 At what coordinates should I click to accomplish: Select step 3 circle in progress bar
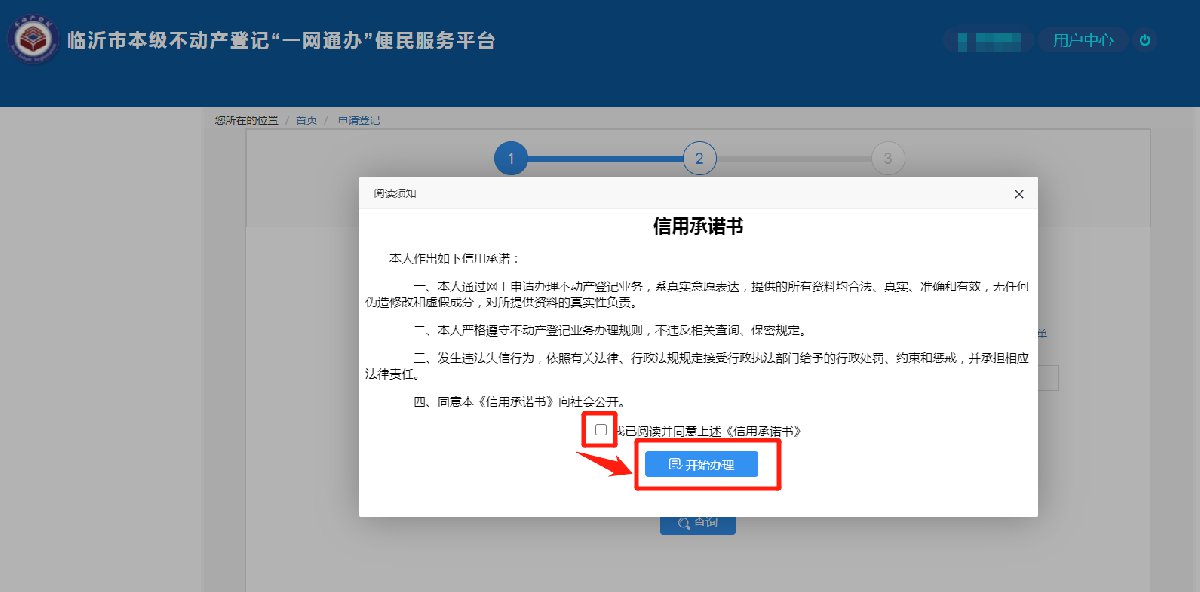(x=887, y=158)
